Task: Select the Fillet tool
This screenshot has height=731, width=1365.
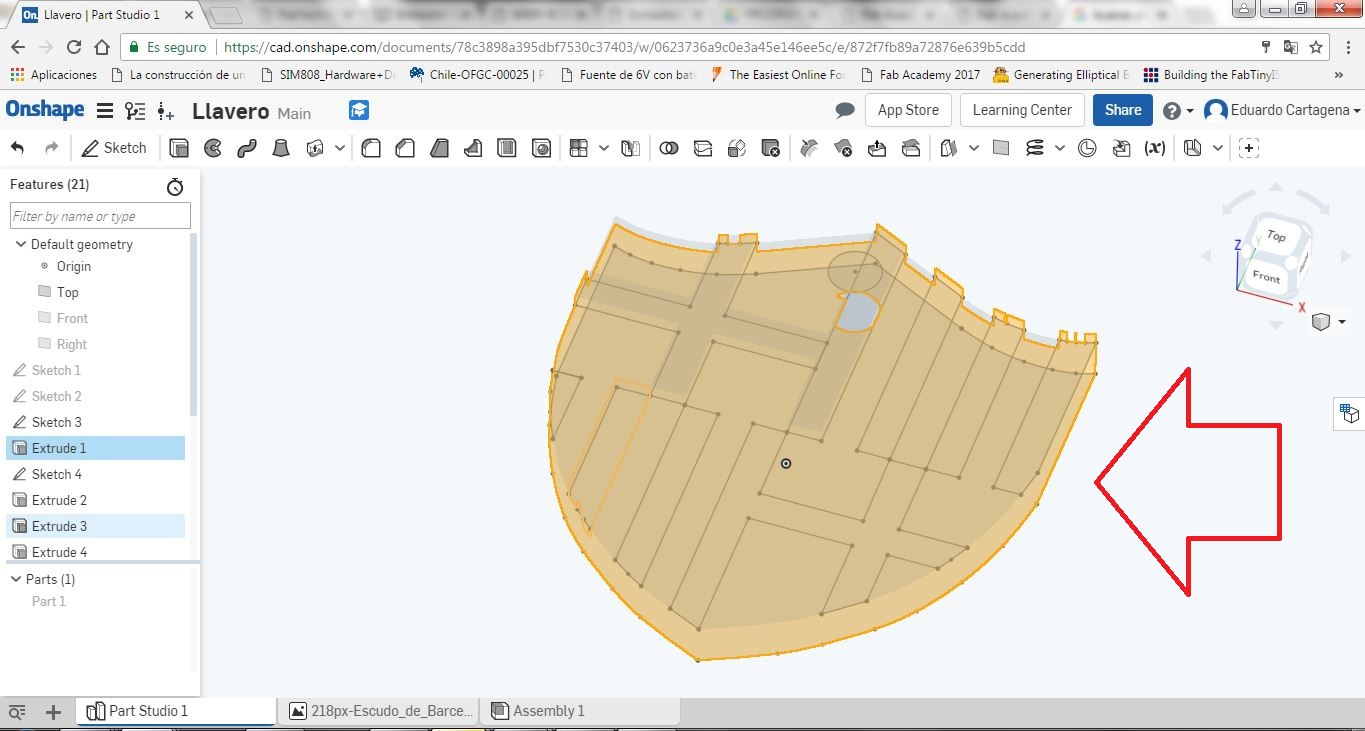Action: pyautogui.click(x=371, y=148)
